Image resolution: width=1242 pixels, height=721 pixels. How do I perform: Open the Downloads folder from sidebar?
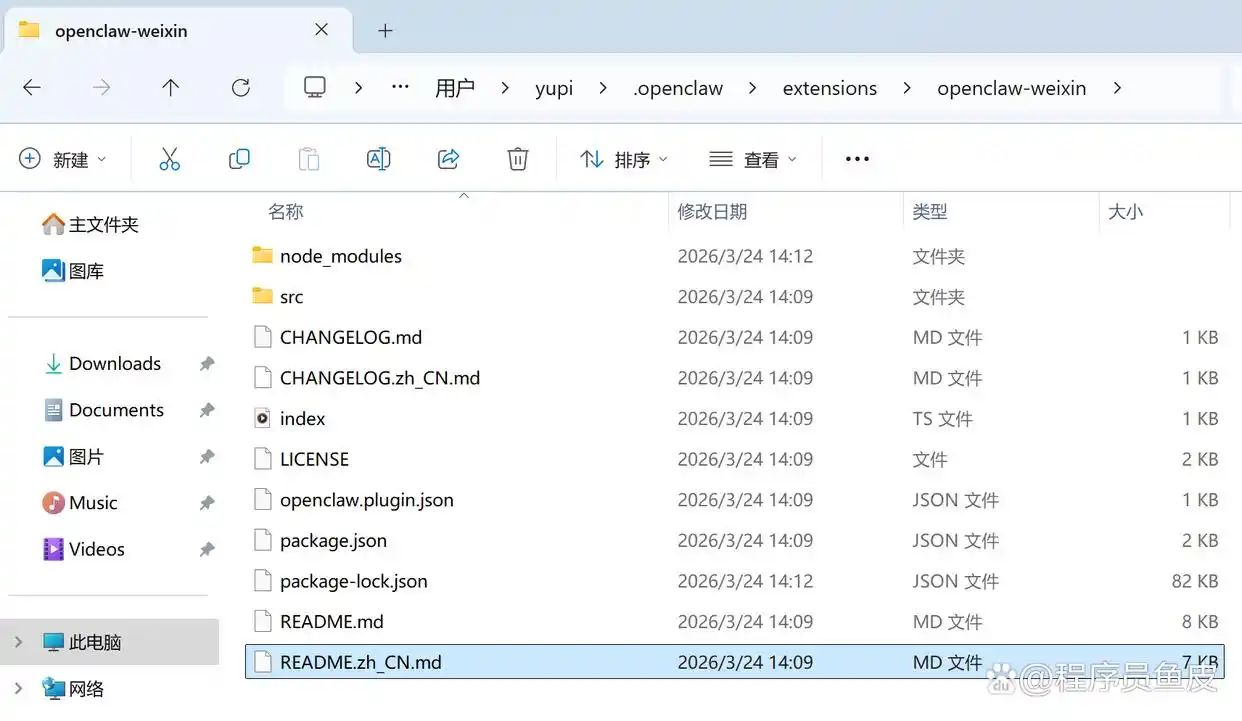click(x=114, y=363)
